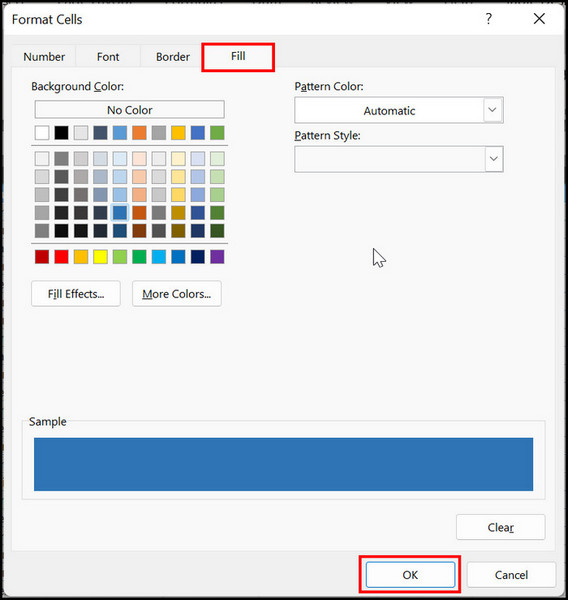The image size is (568, 600).
Task: Click the help question mark icon
Action: point(488,18)
